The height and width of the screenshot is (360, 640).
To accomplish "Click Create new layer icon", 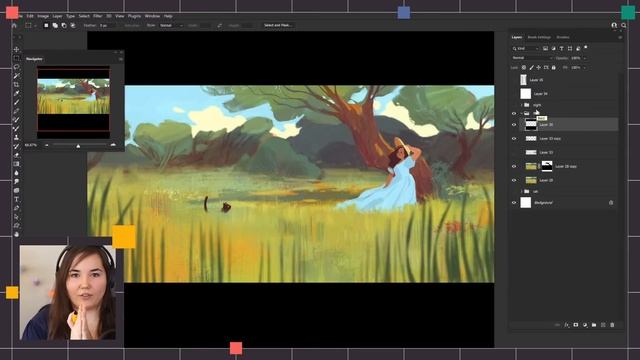I will [603, 325].
